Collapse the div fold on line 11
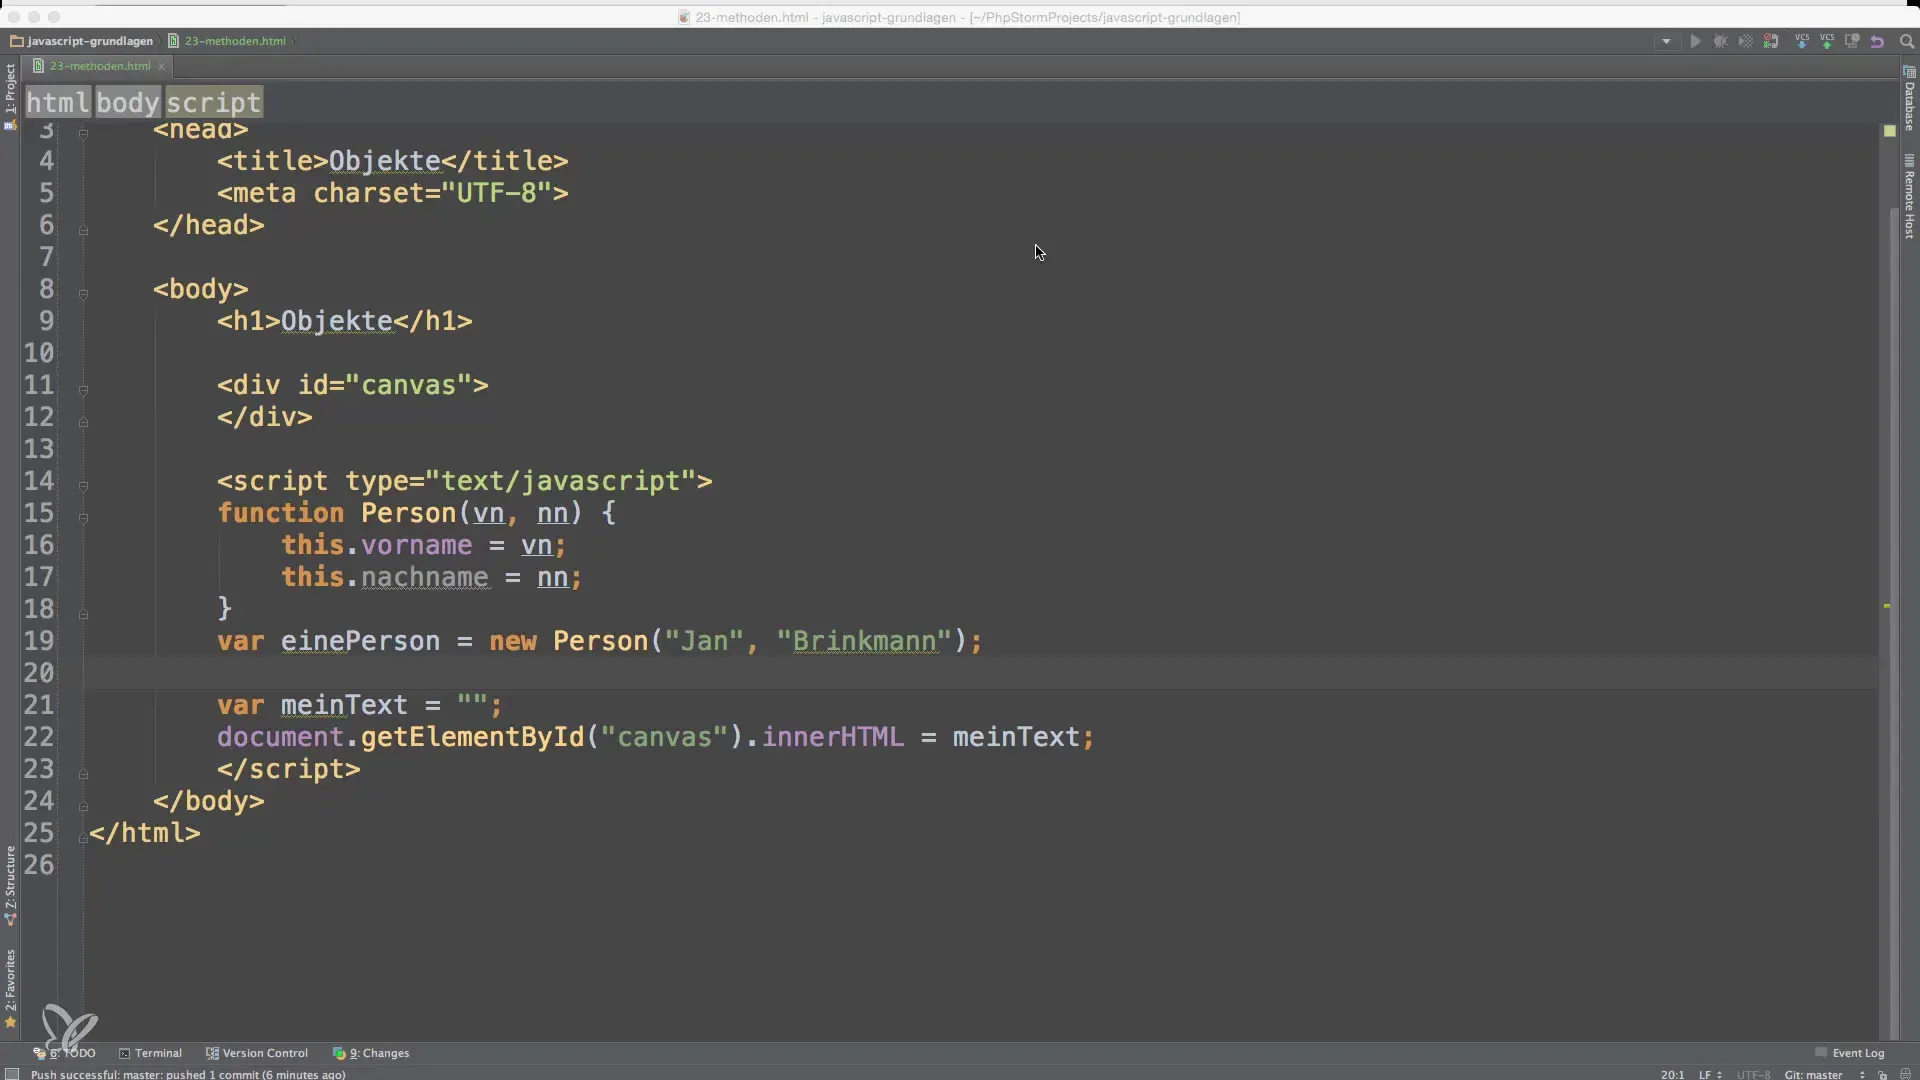This screenshot has width=1920, height=1080. click(83, 390)
